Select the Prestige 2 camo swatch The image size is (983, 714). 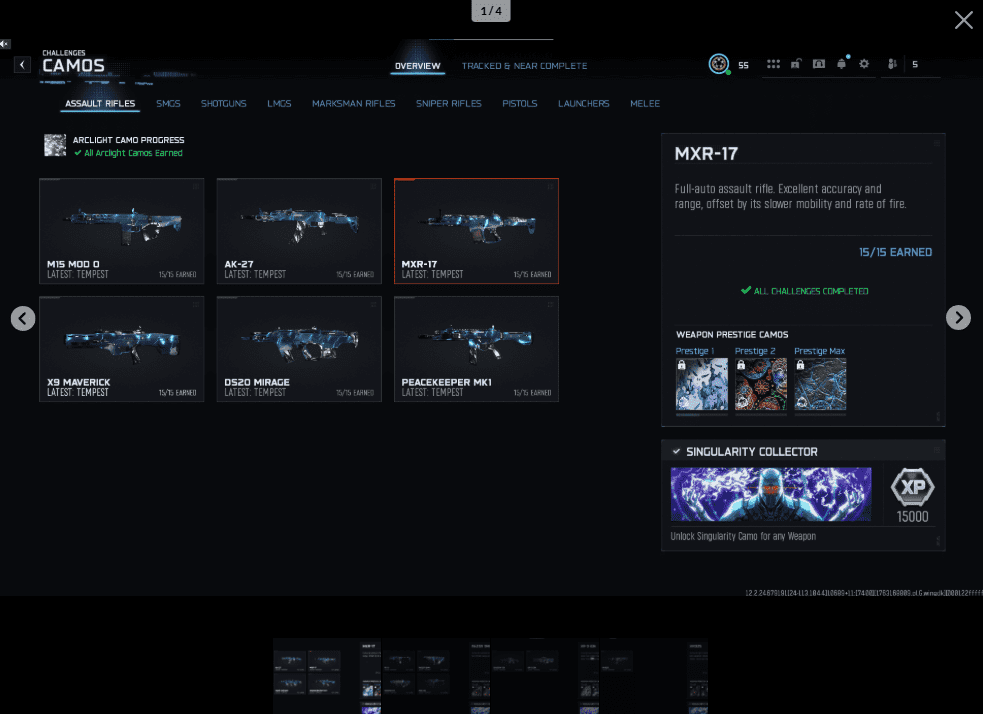coord(761,384)
